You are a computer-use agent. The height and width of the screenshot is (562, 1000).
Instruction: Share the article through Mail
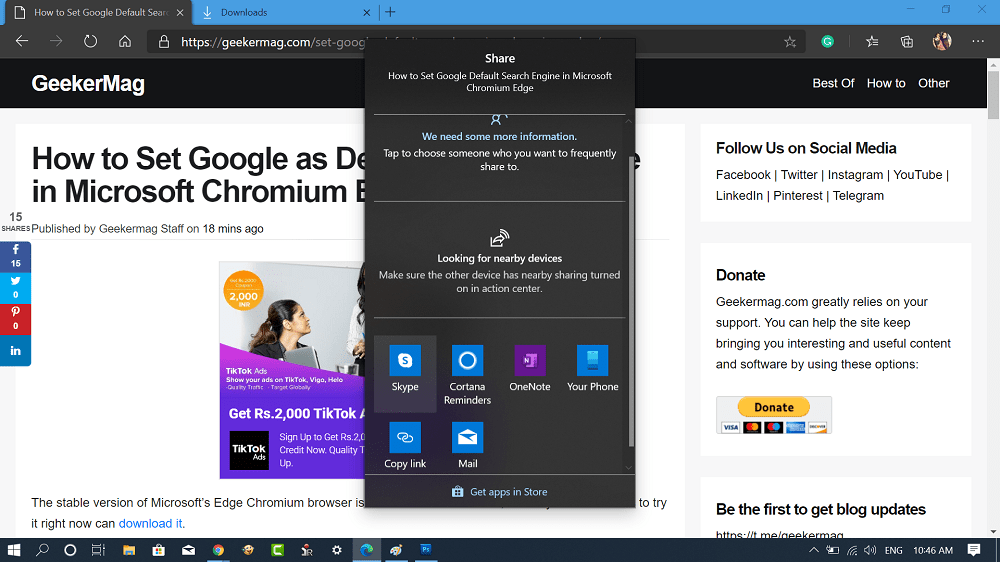point(467,444)
